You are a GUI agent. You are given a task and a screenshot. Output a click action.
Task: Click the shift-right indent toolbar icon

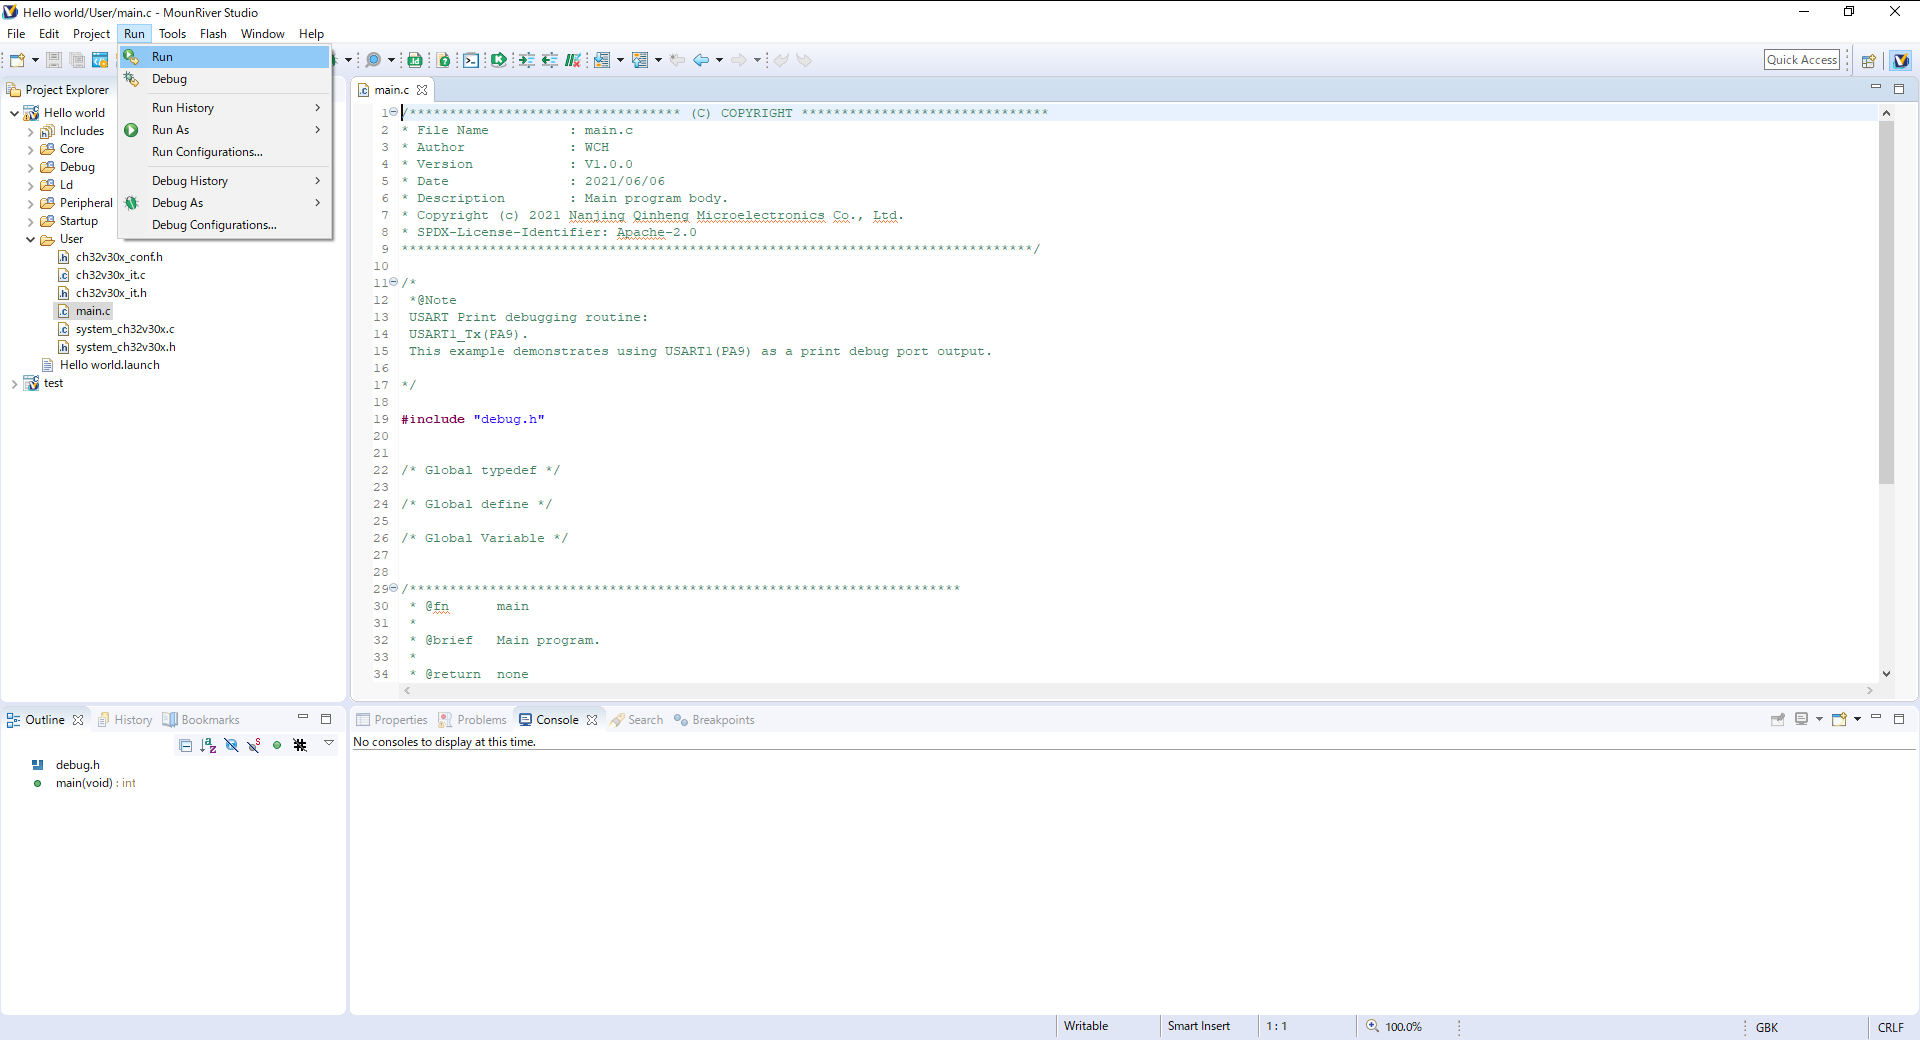526,60
